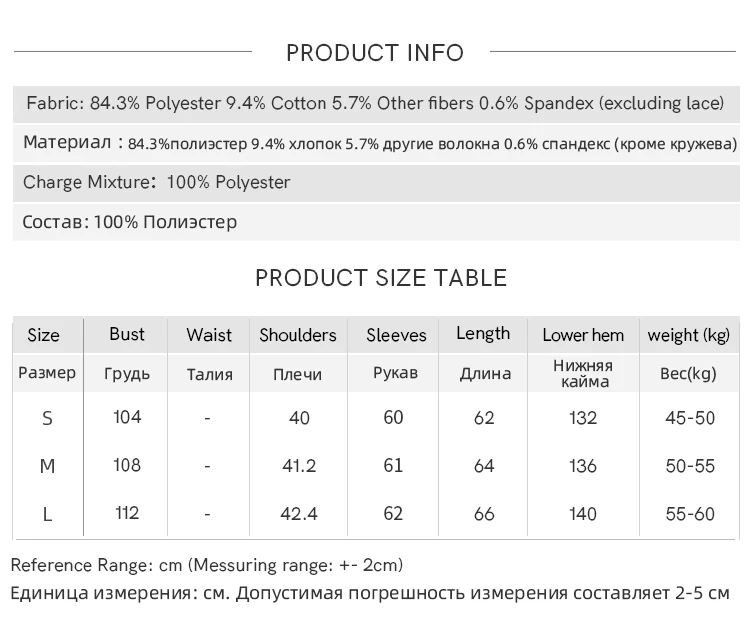The width and height of the screenshot is (750, 630).
Task: Click the Reference Range note text
Action: coord(207,565)
